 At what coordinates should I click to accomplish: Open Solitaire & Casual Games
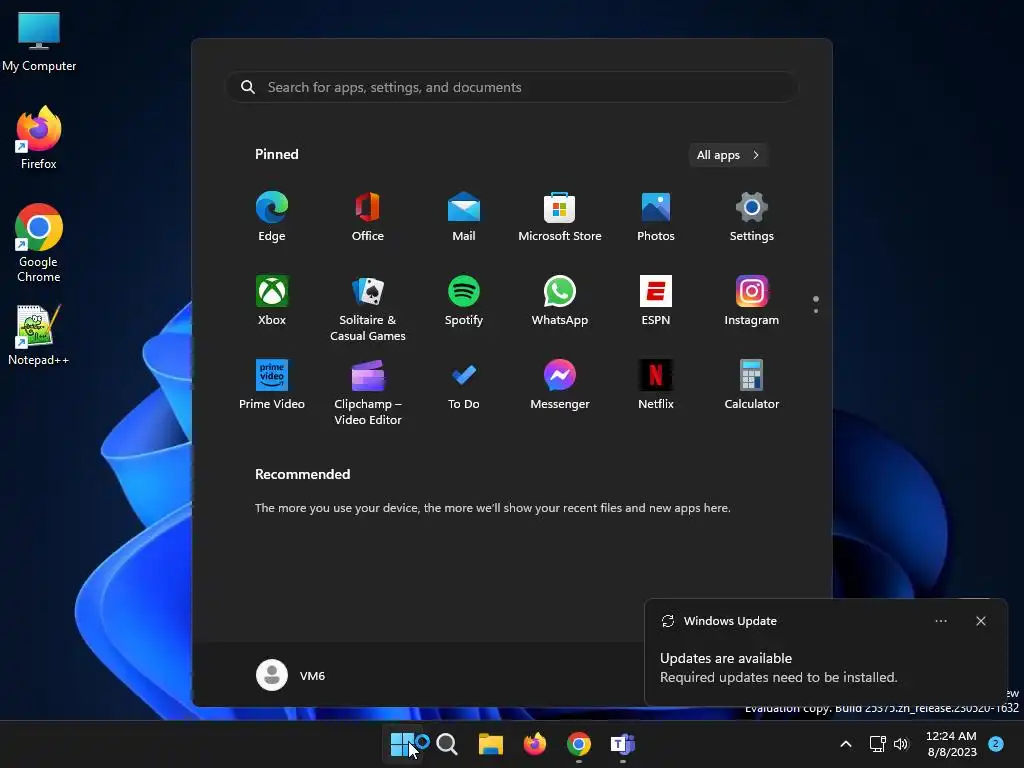click(x=368, y=308)
